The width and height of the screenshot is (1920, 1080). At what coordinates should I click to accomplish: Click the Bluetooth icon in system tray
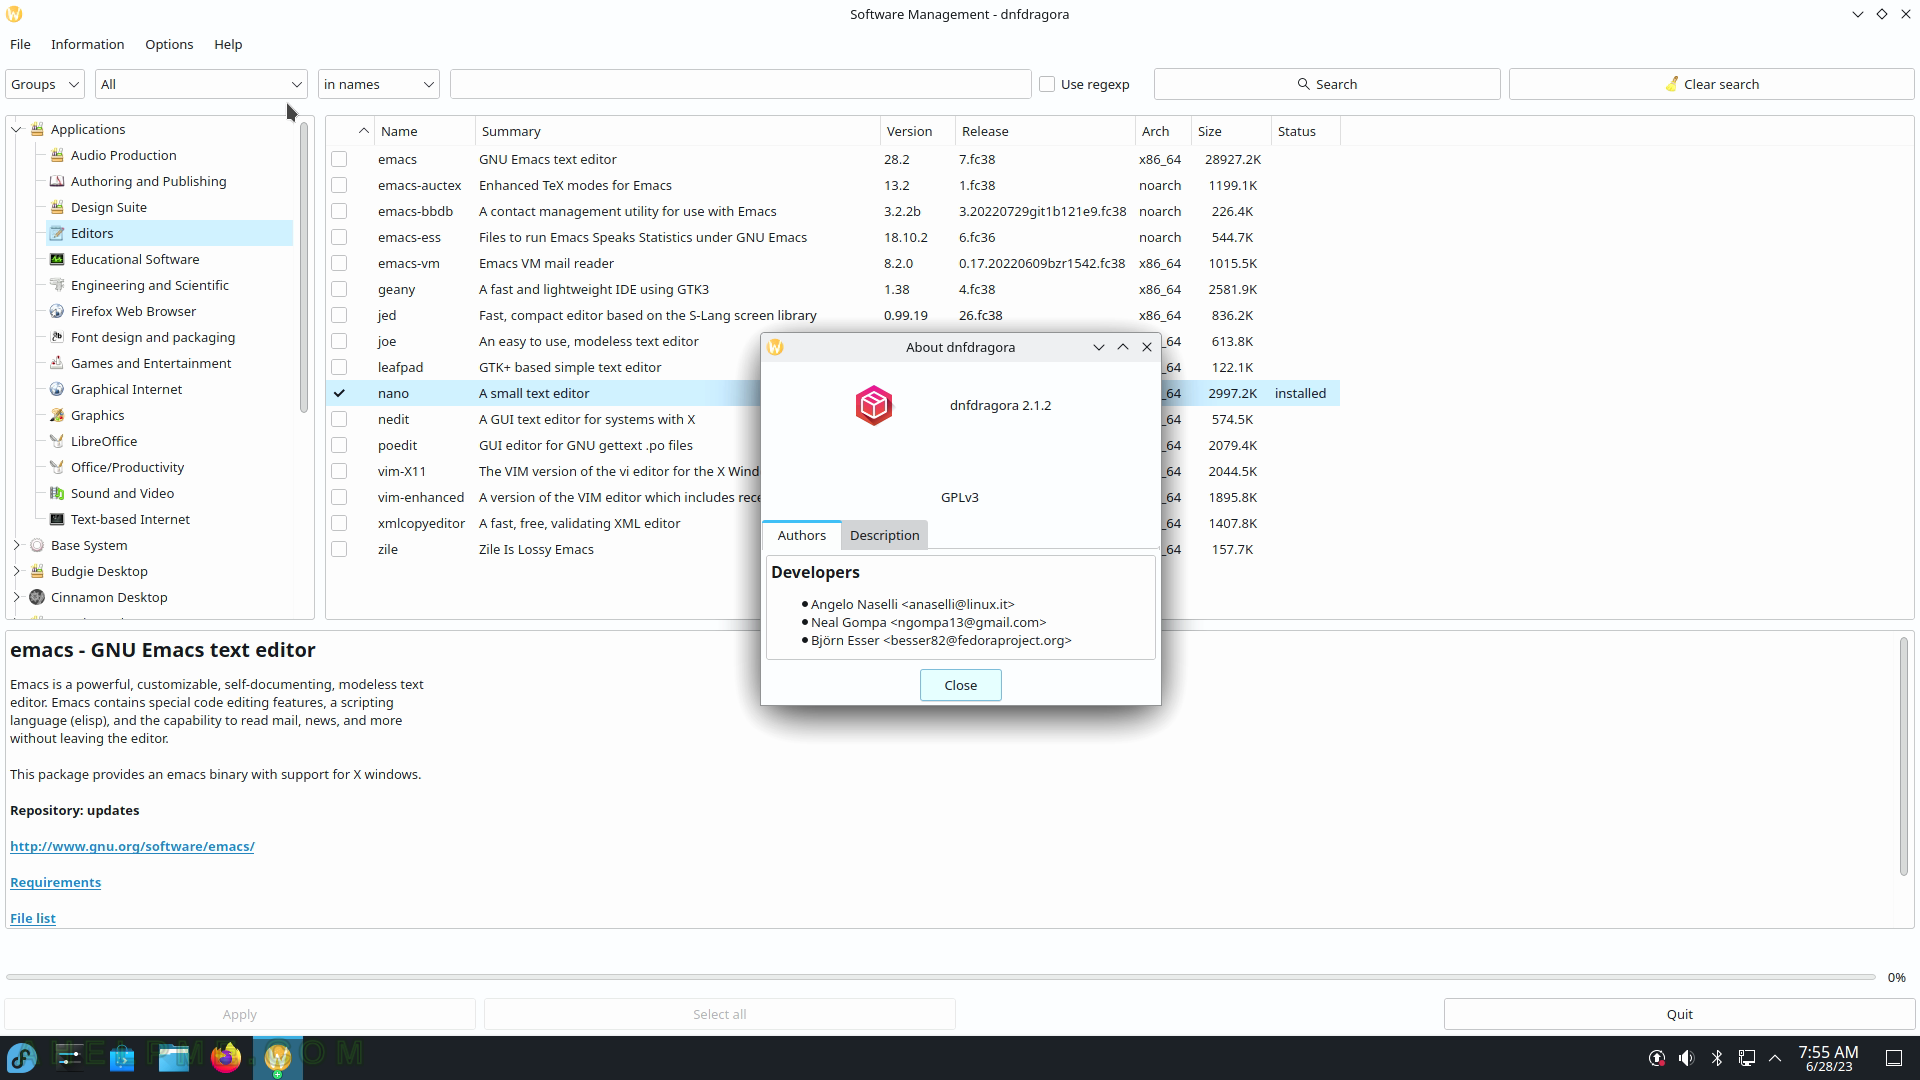point(1717,1058)
